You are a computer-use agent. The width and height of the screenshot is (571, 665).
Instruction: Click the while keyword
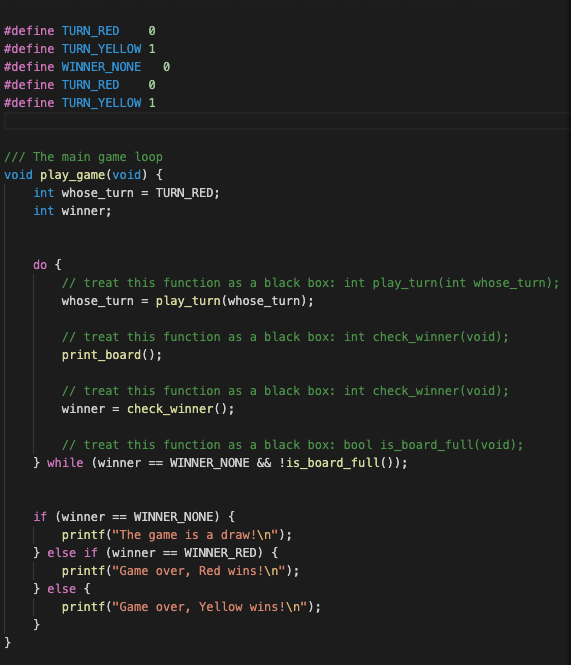click(65, 463)
